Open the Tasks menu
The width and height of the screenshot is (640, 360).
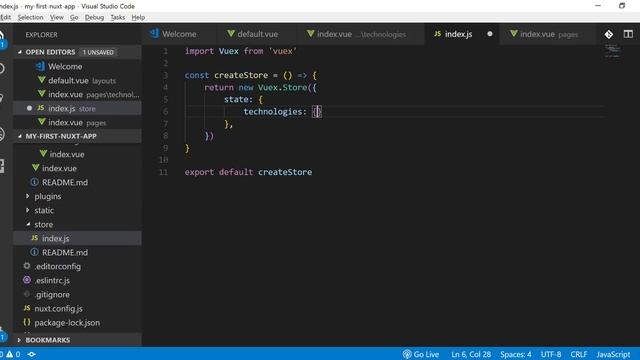click(118, 17)
